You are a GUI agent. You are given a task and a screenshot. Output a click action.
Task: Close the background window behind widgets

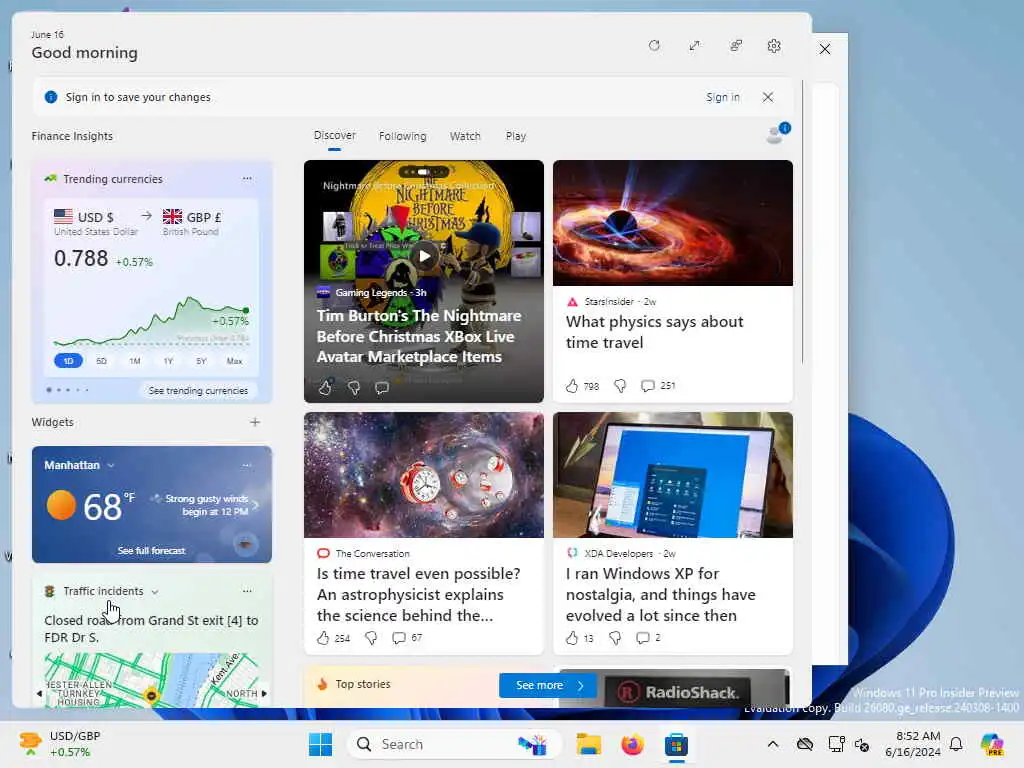[x=825, y=49]
